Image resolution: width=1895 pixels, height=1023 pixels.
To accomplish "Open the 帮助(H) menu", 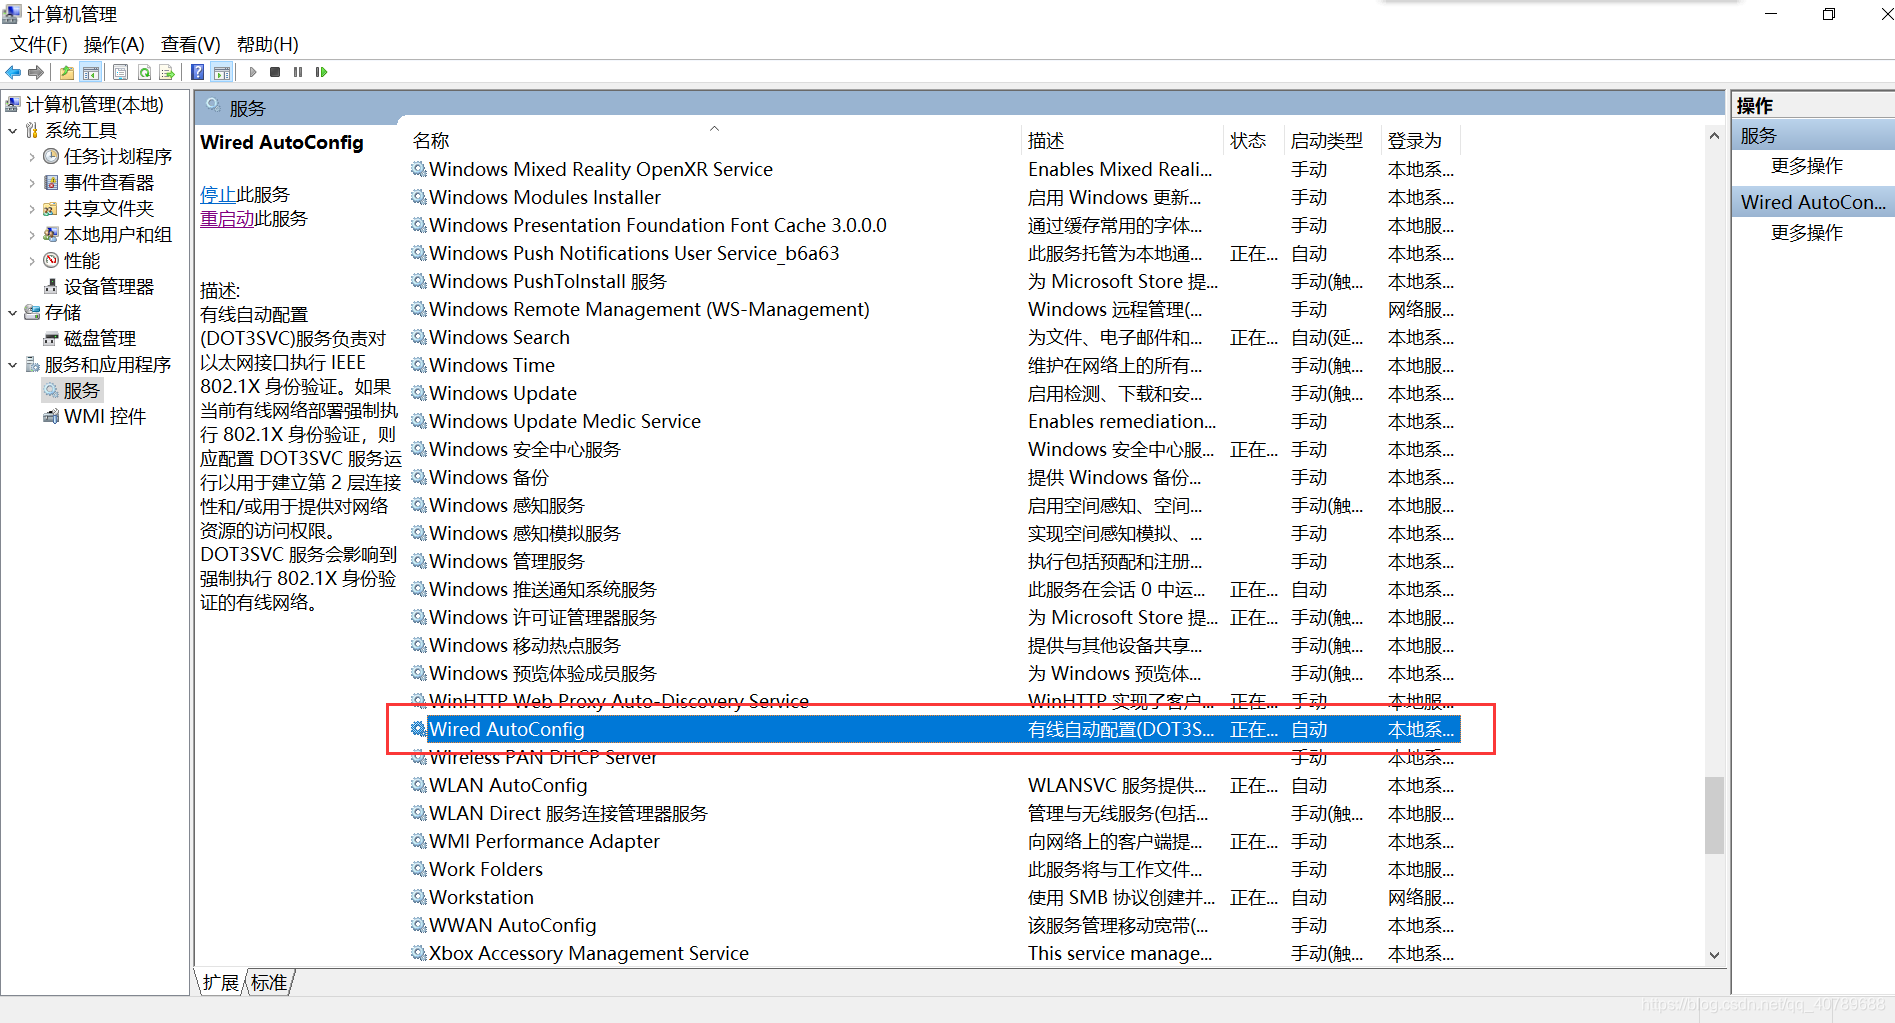I will pos(267,44).
